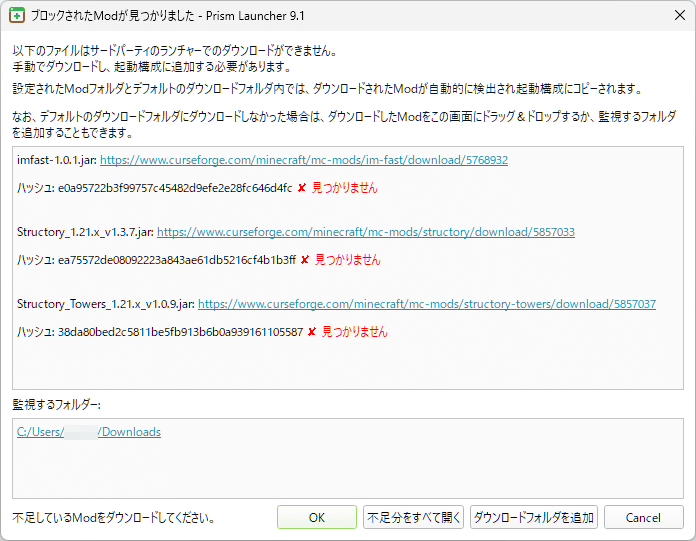This screenshot has width=696, height=541.
Task: Close the blocked mods dialog
Action: pos(680,16)
